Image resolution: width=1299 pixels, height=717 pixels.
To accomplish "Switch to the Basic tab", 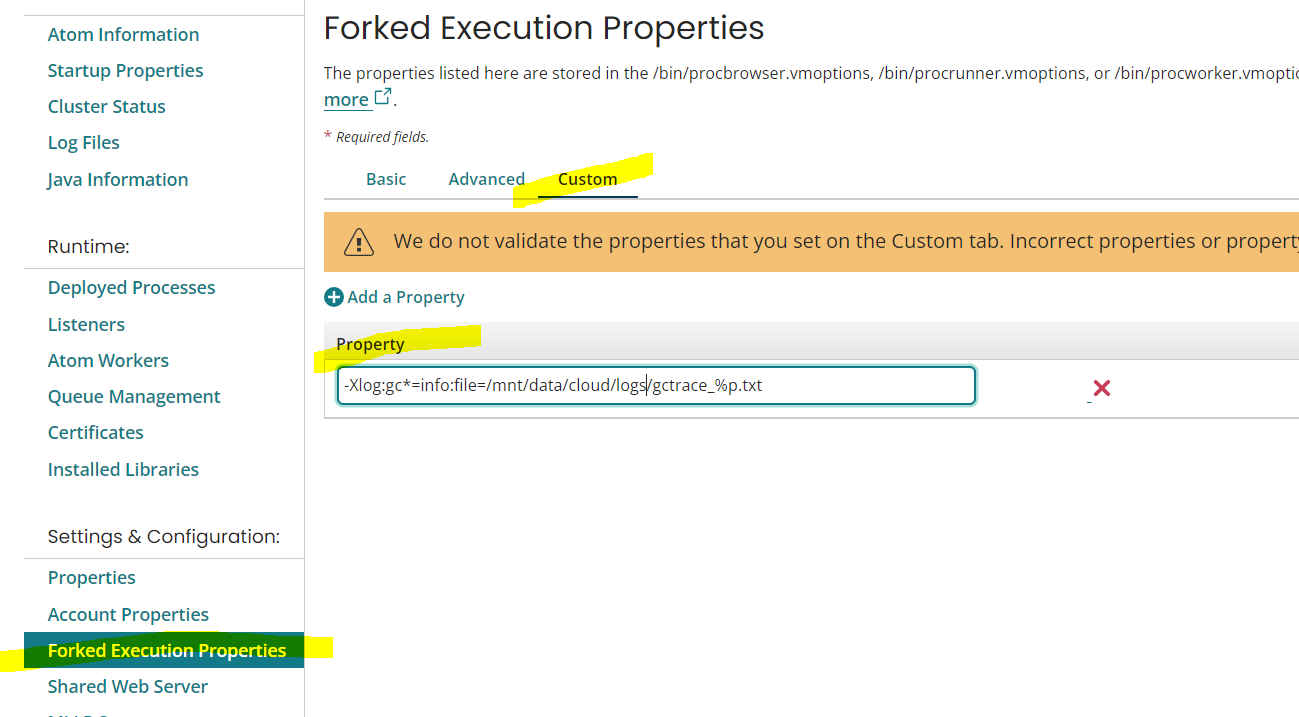I will [386, 179].
